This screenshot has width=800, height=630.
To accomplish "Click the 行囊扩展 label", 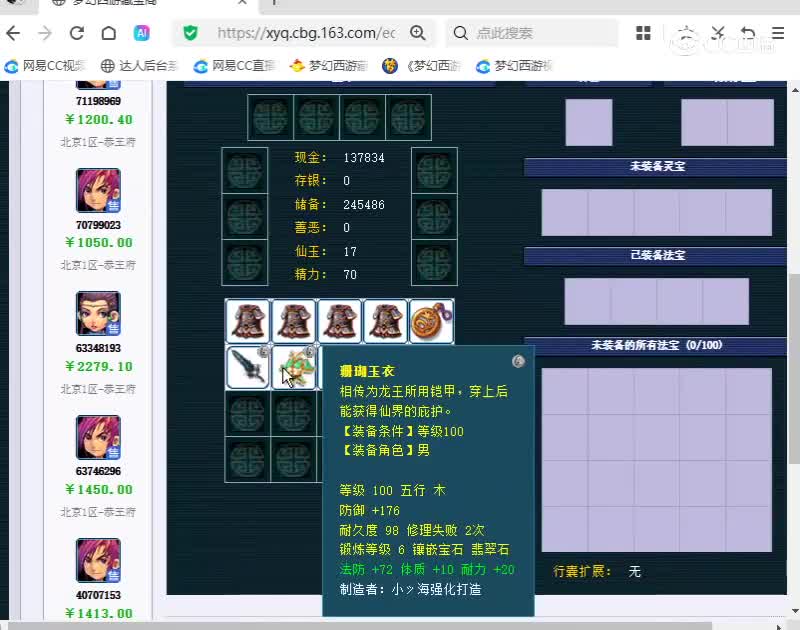I will point(582,571).
